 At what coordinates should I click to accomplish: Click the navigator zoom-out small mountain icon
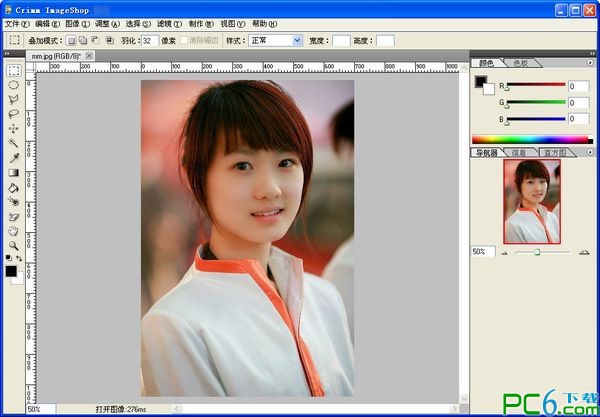tap(504, 253)
